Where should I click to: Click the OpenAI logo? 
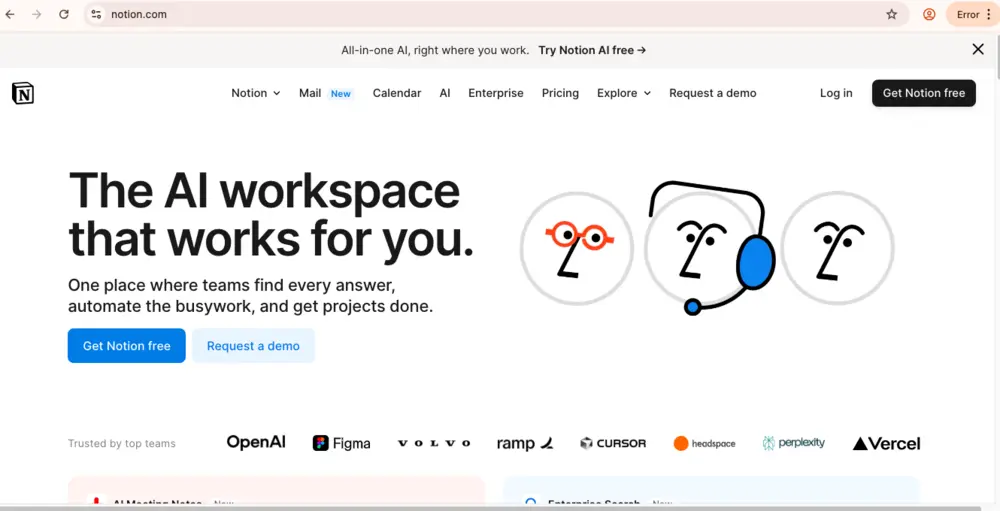[256, 442]
